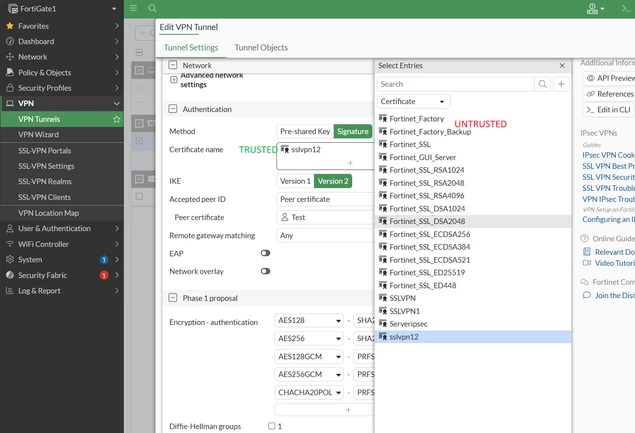Toggle favorite star beside VPN Tunnels
Screen dimensions: 635x433
coord(117,119)
